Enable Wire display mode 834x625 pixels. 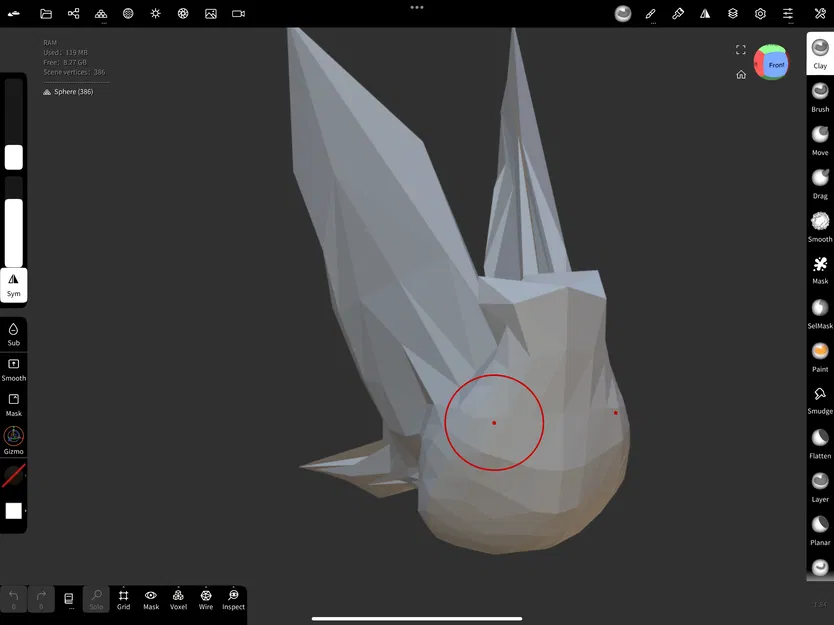[x=205, y=600]
